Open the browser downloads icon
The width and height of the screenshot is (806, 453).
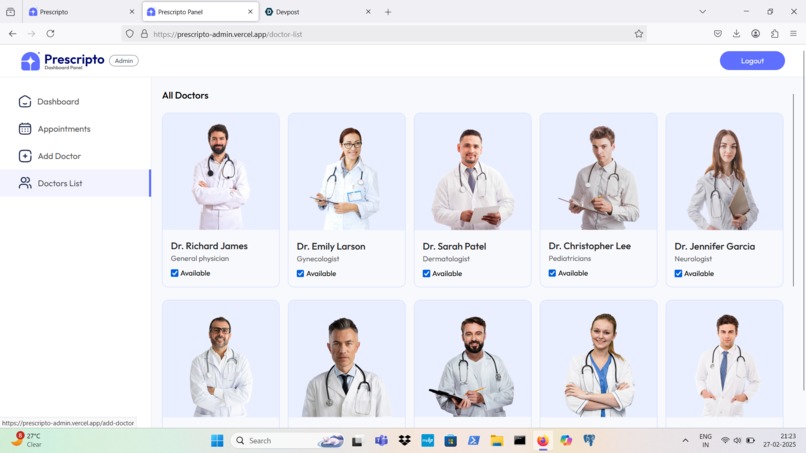point(737,33)
